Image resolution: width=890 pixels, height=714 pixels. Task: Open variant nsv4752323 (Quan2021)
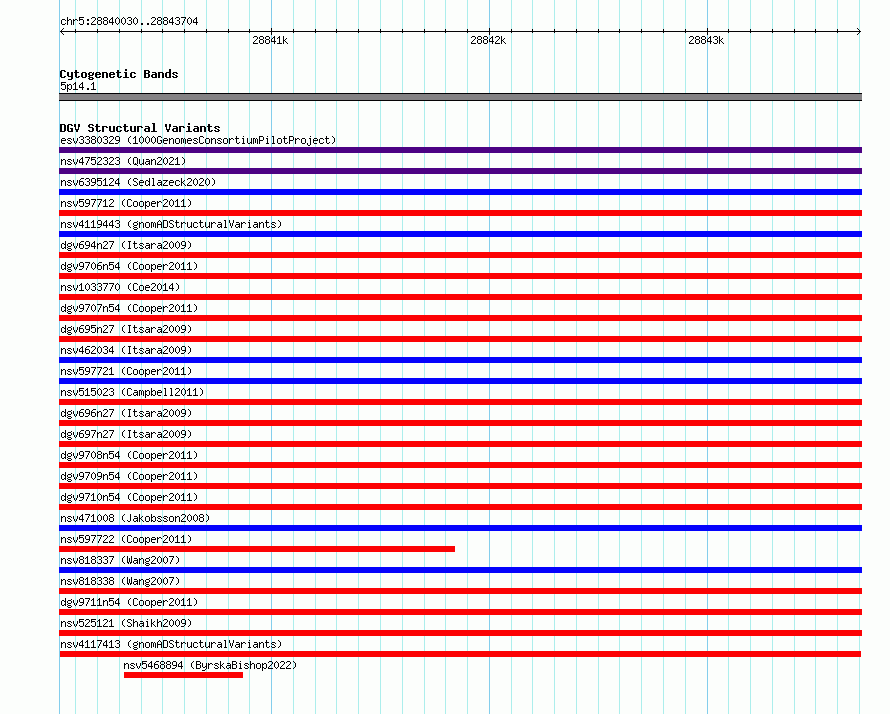123,161
